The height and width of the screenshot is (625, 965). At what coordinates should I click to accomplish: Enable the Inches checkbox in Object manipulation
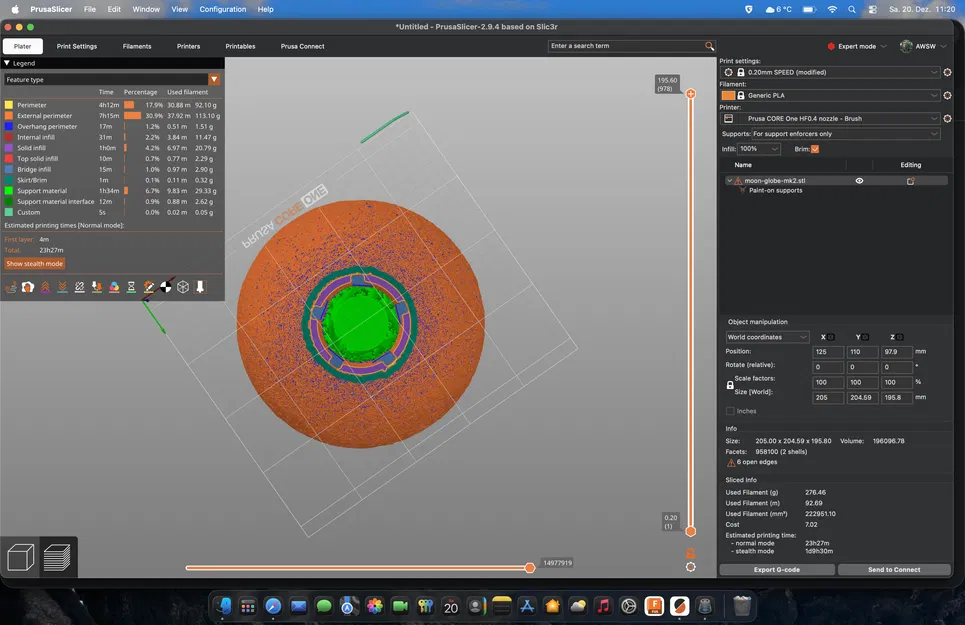tap(732, 411)
